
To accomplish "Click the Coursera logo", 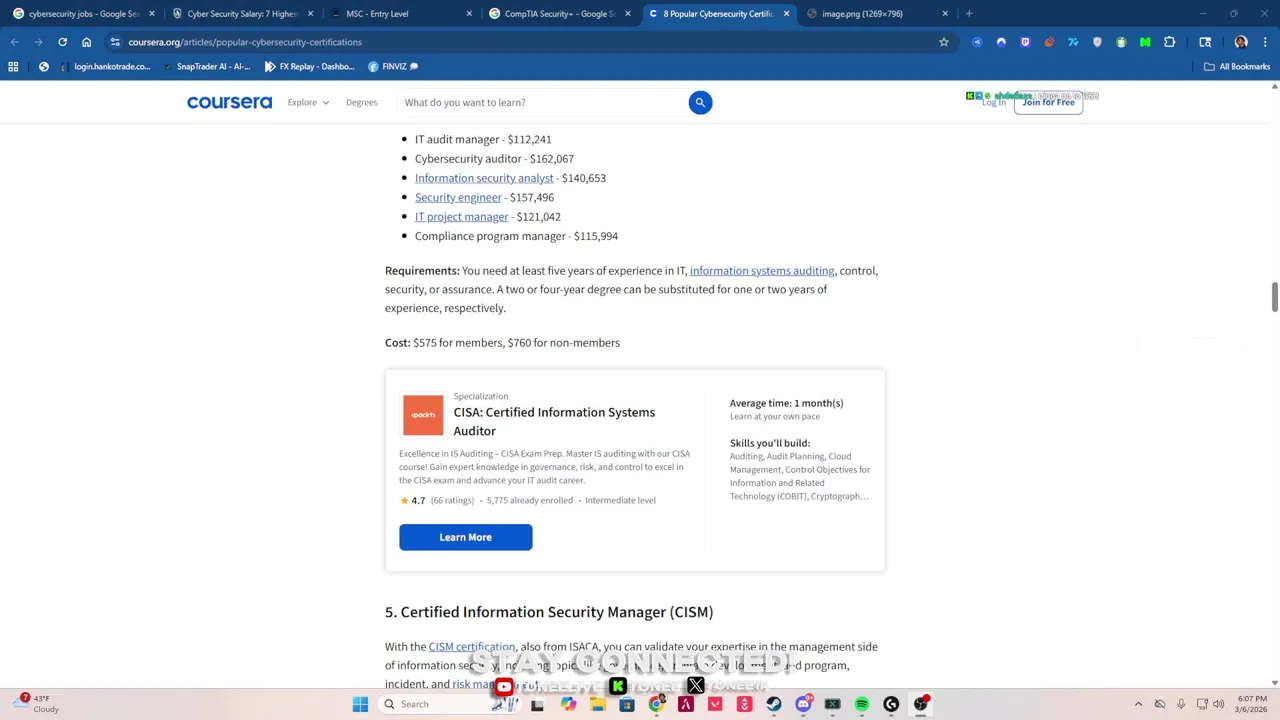I will point(229,102).
